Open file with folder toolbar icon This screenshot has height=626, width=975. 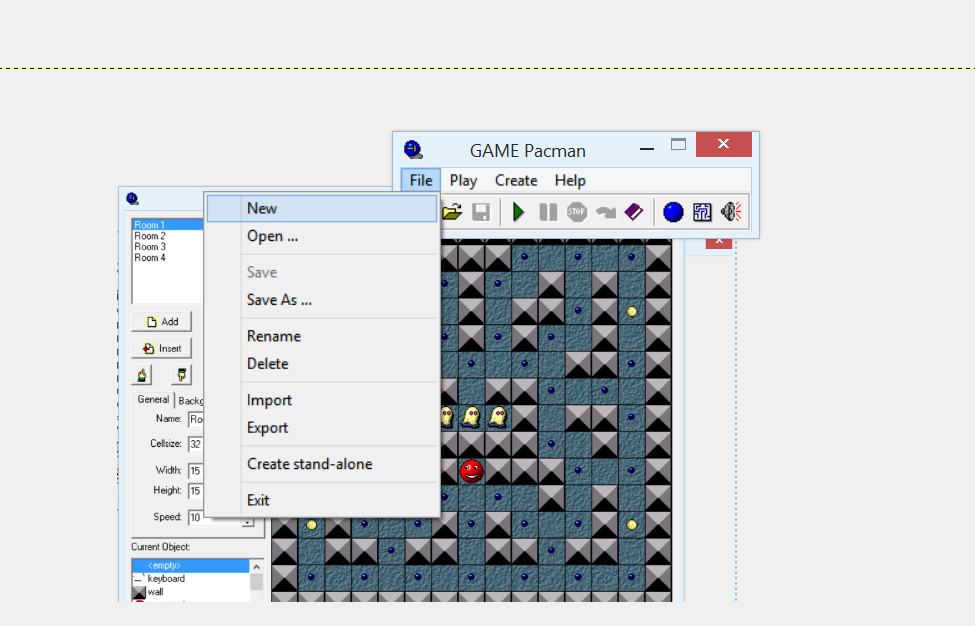point(452,212)
